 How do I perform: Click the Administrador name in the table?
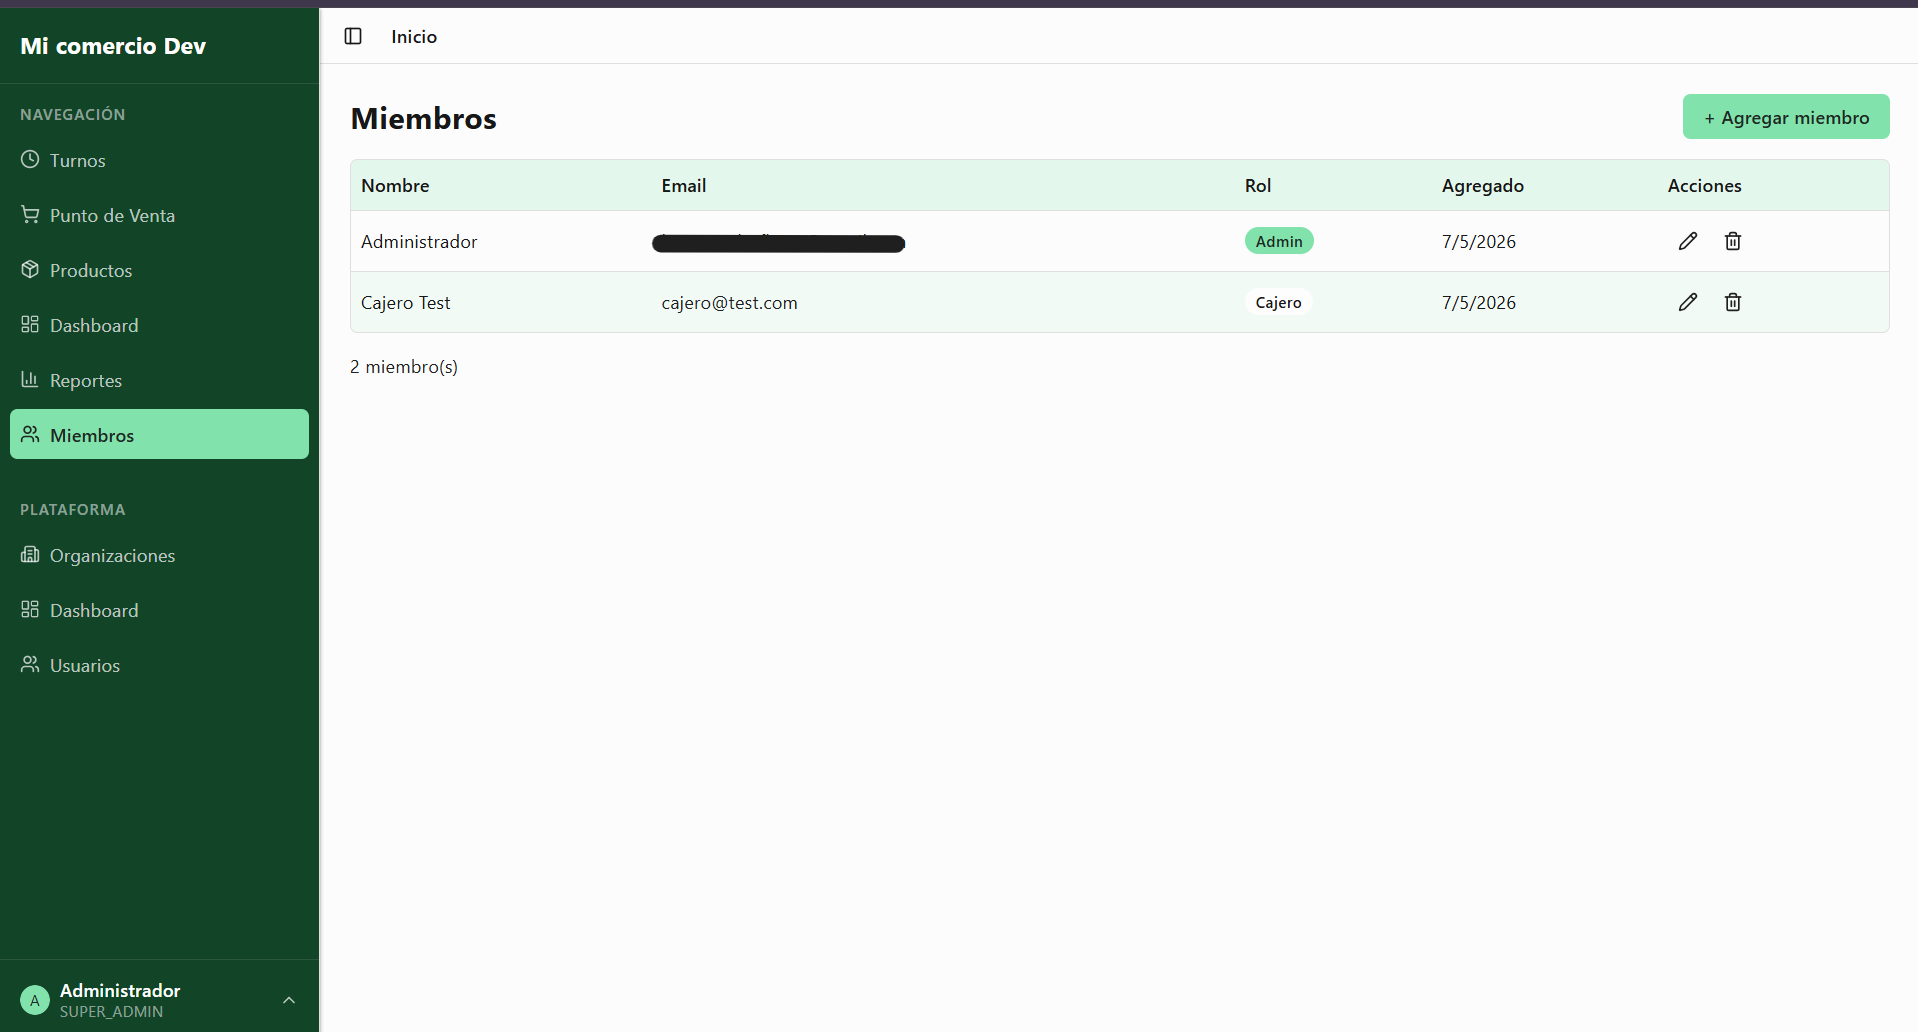(x=419, y=242)
